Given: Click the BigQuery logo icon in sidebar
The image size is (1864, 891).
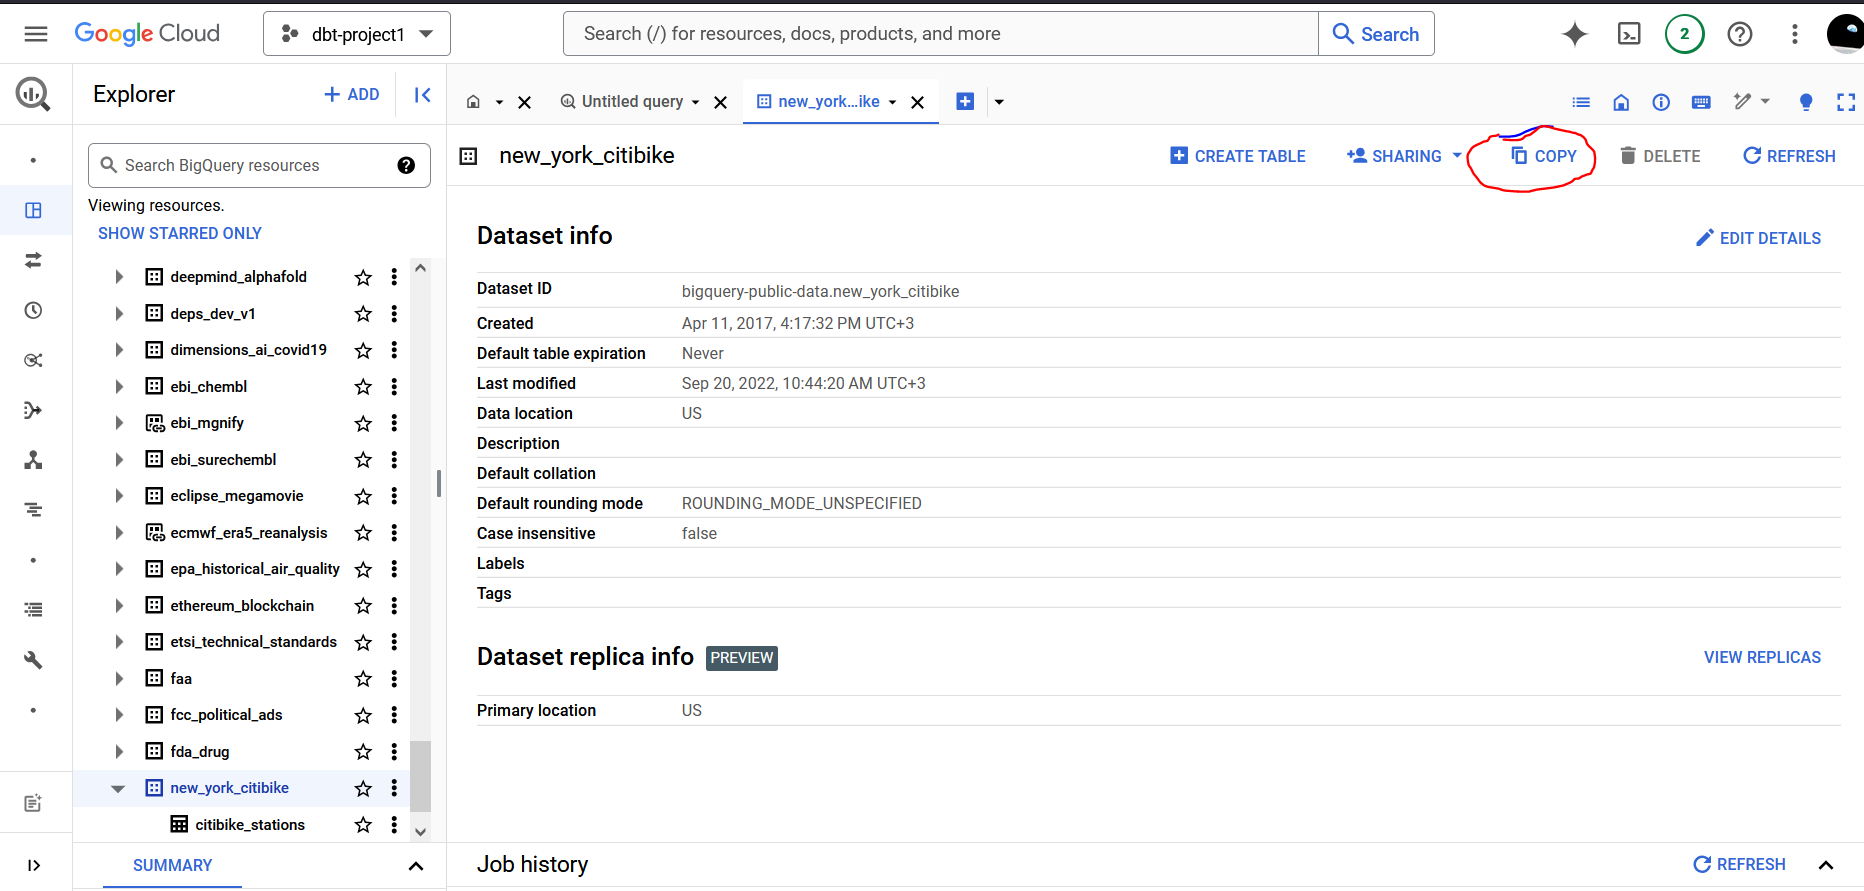Looking at the screenshot, I should tap(32, 94).
